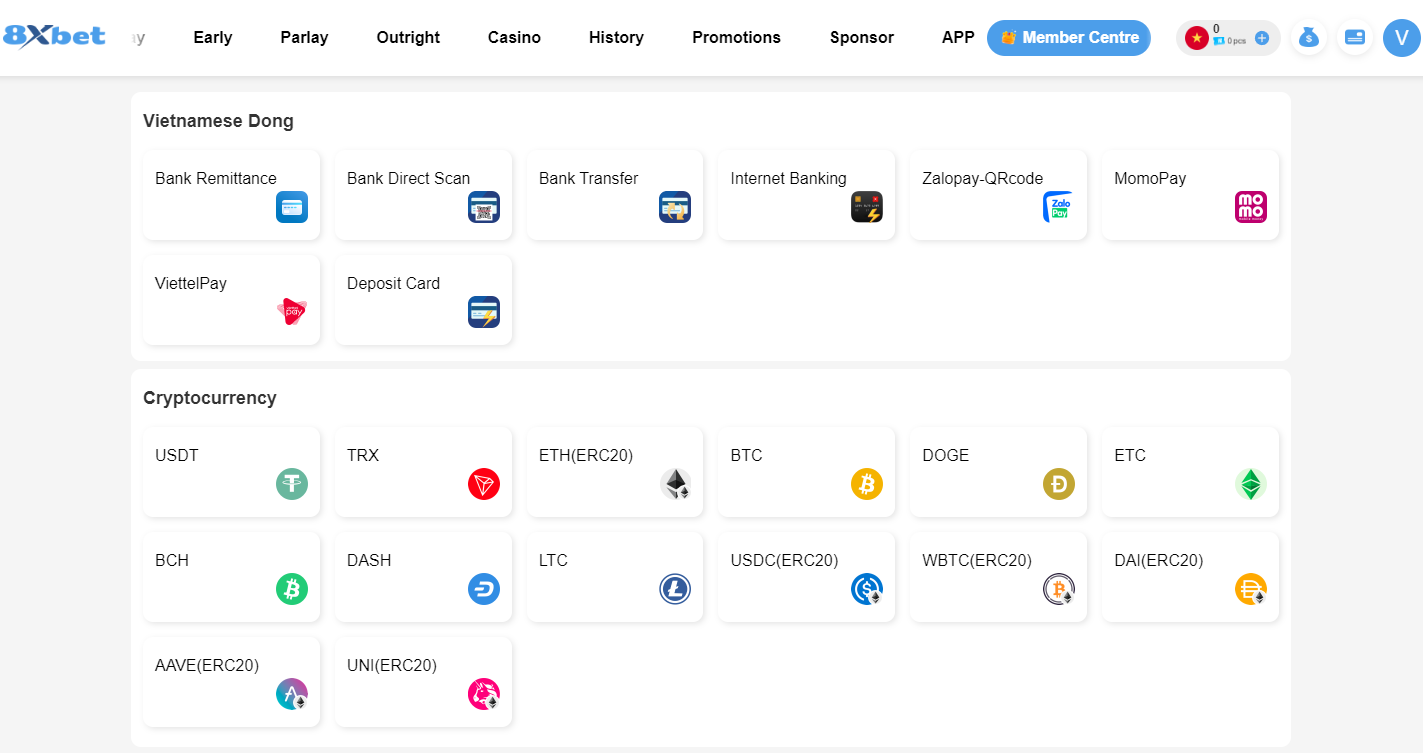The height and width of the screenshot is (753, 1423).
Task: Select the BTC bitcoin icon
Action: click(x=866, y=484)
